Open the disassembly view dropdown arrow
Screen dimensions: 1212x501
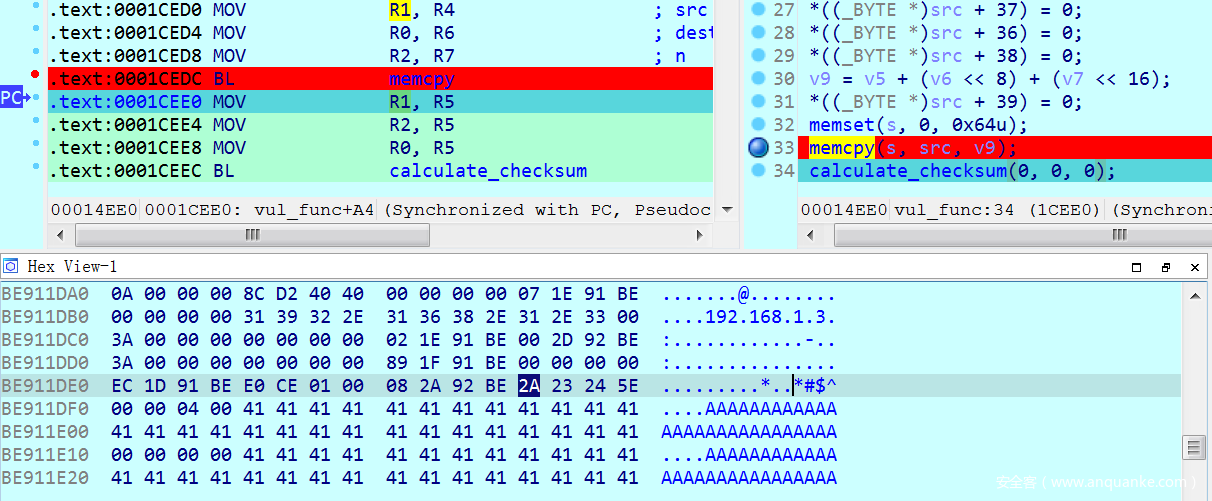(x=727, y=210)
